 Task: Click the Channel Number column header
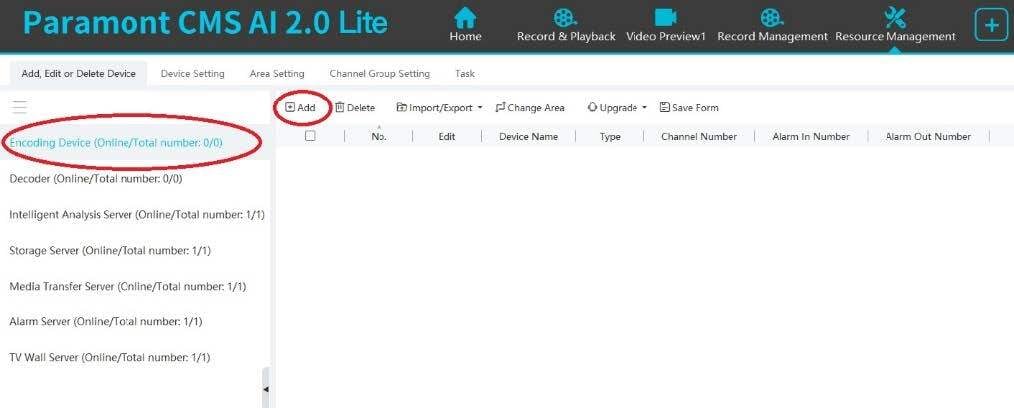click(699, 136)
